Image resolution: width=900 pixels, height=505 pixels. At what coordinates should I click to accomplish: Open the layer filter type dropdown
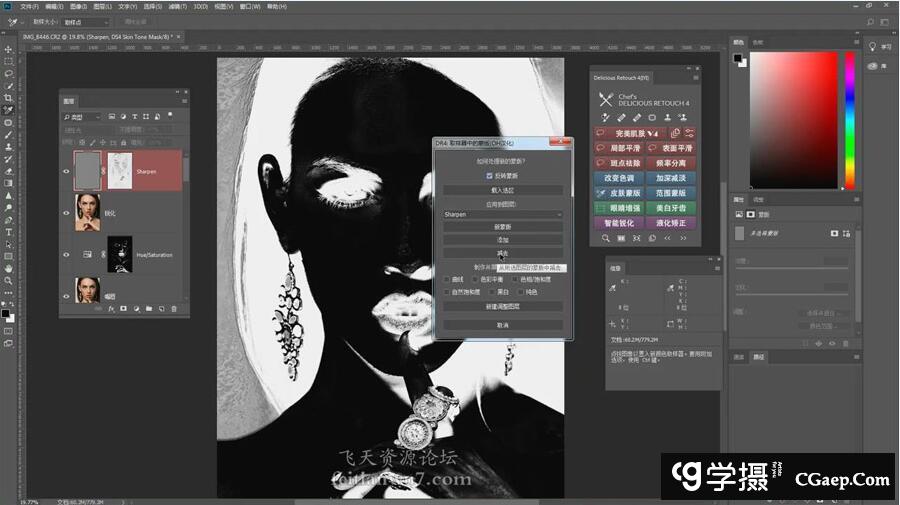[82, 117]
